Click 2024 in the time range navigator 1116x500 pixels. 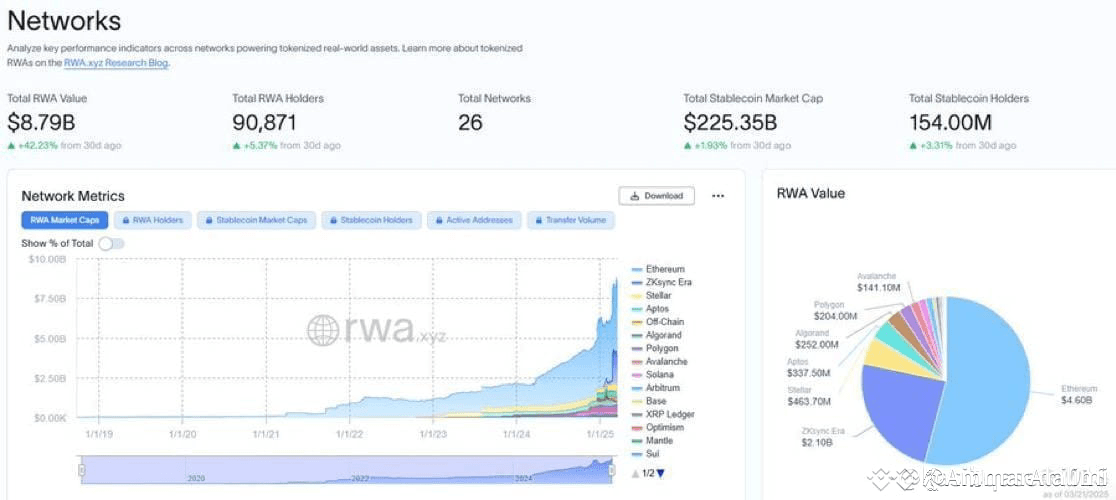point(525,479)
